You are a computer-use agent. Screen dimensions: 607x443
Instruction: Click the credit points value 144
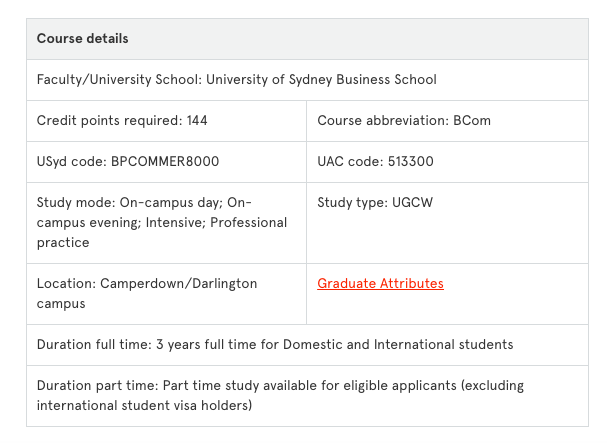pos(197,120)
